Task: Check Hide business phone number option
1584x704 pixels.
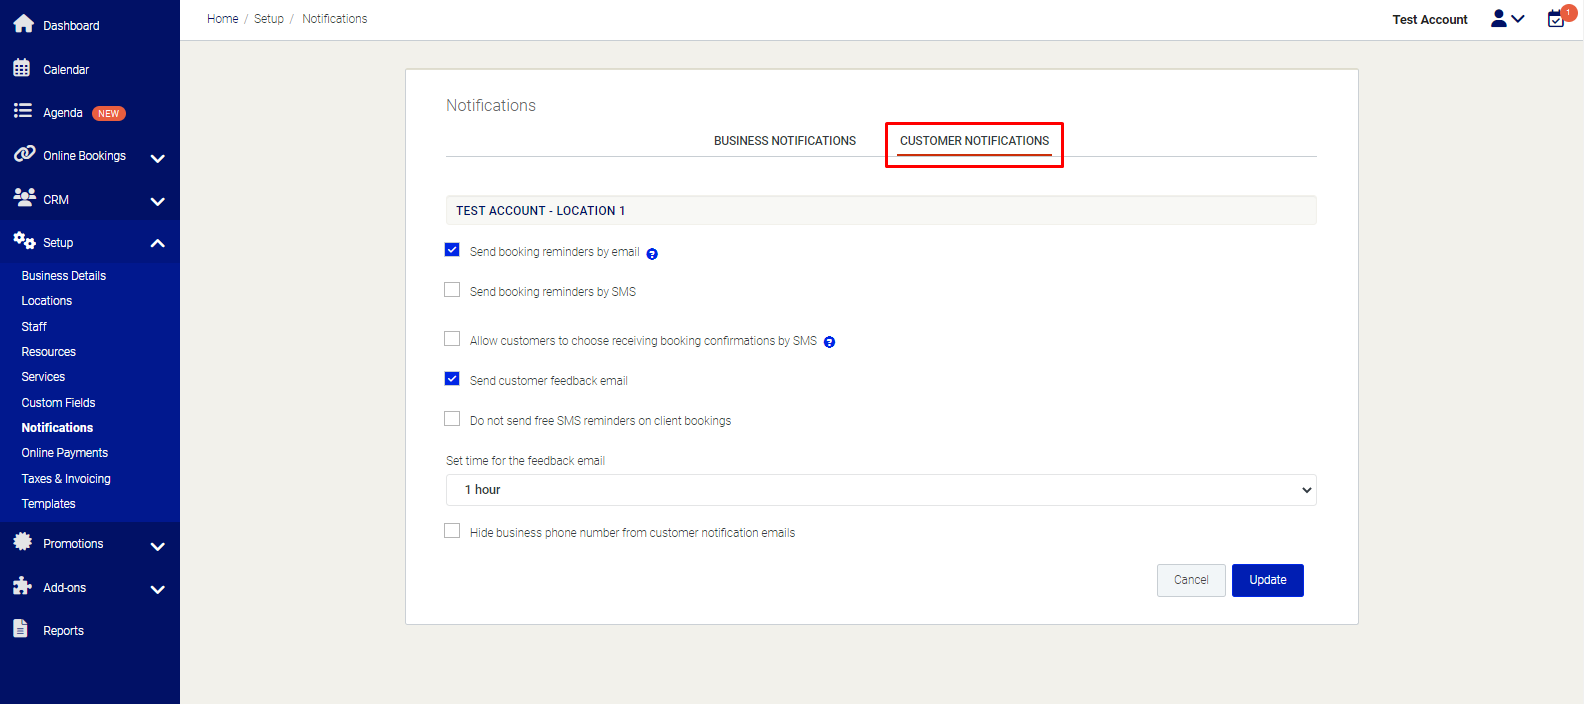Action: click(452, 531)
